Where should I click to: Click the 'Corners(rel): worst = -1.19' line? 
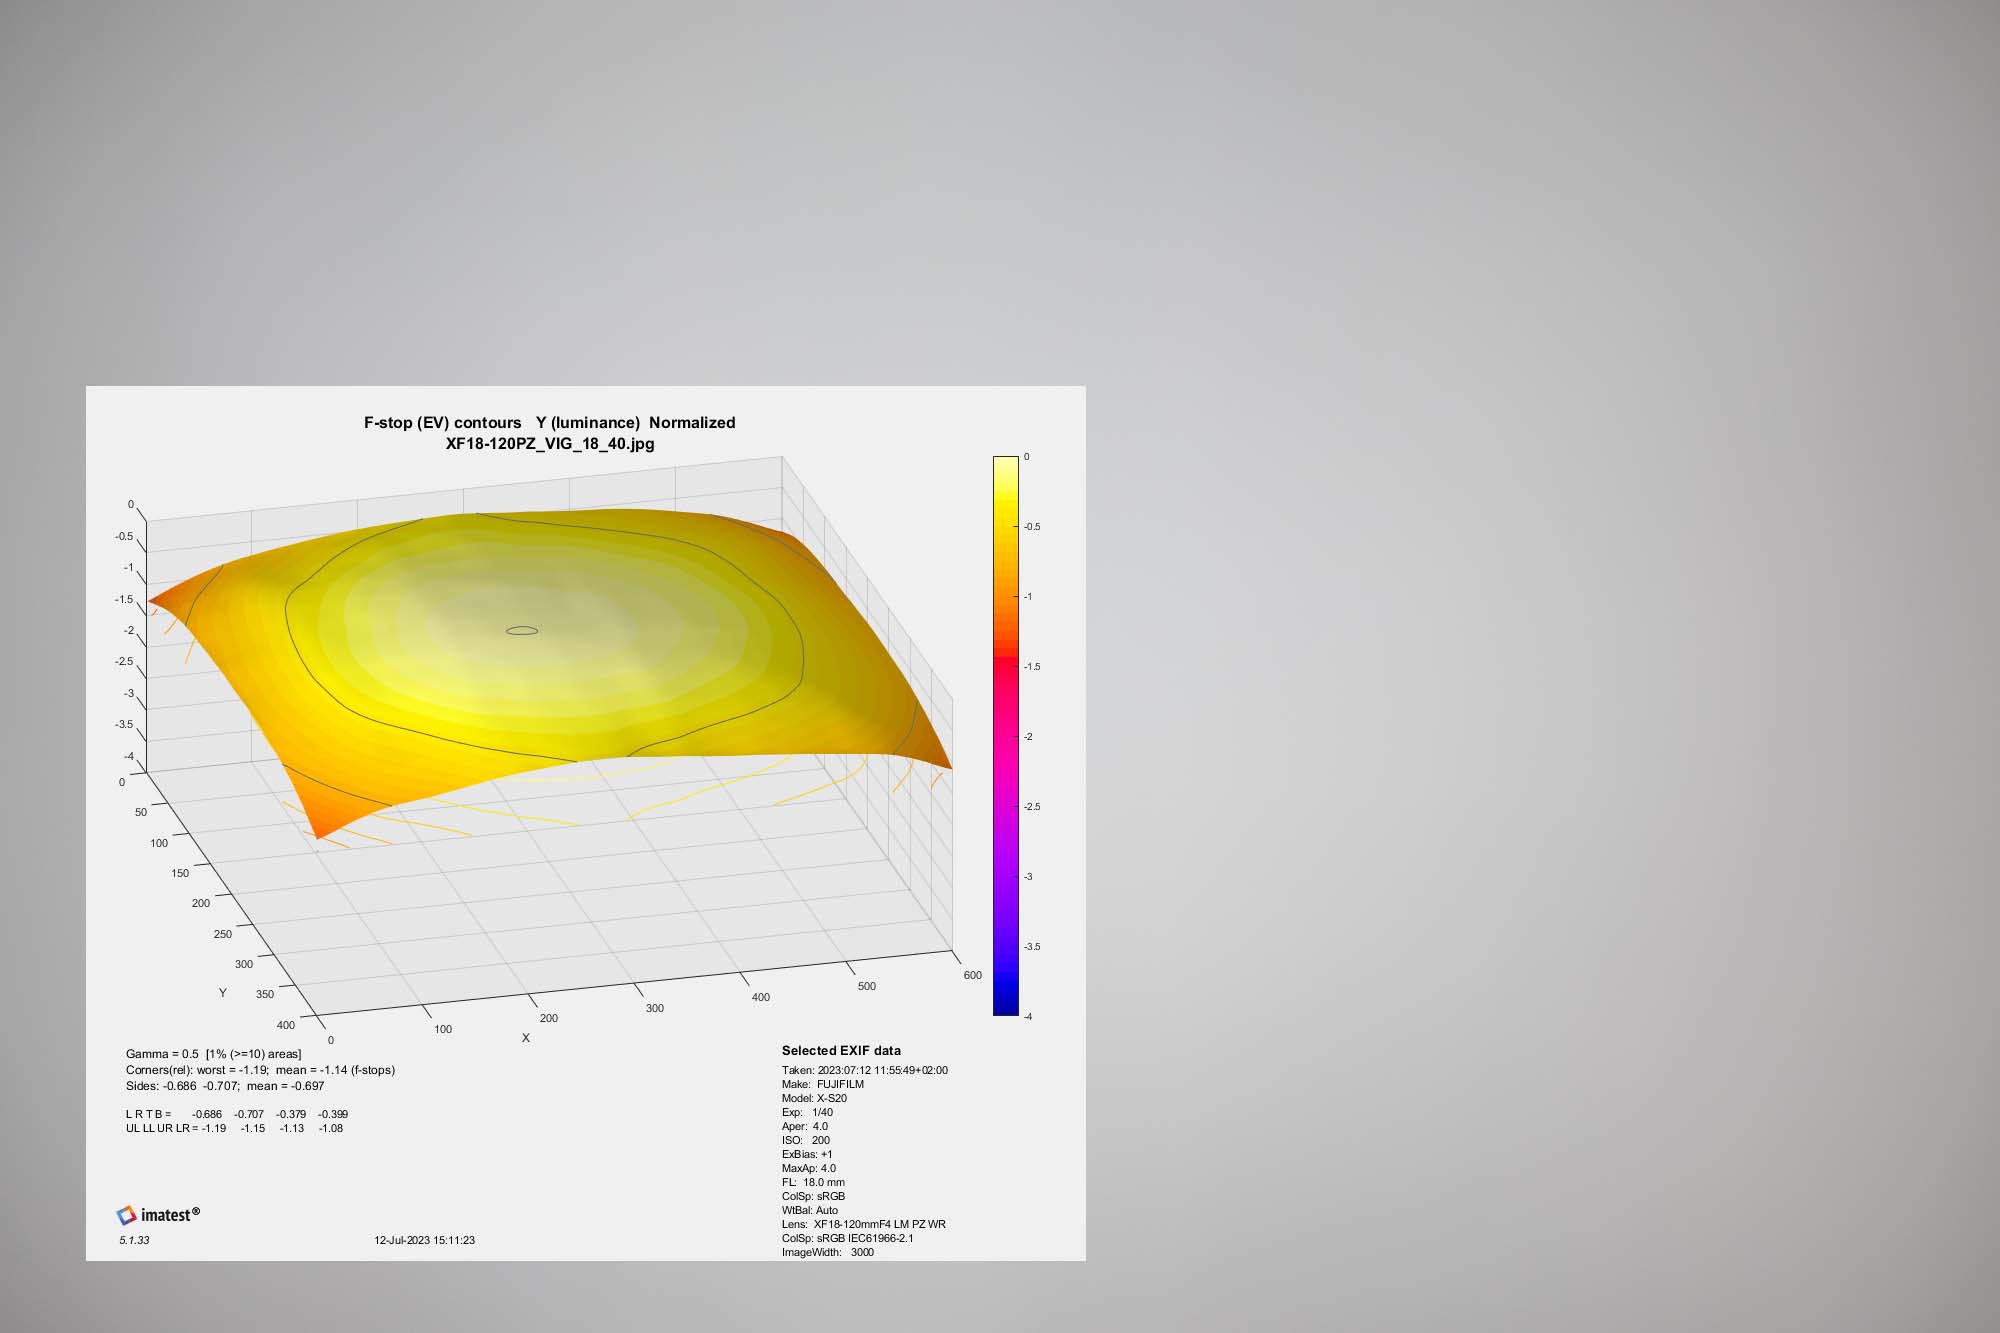260,1070
